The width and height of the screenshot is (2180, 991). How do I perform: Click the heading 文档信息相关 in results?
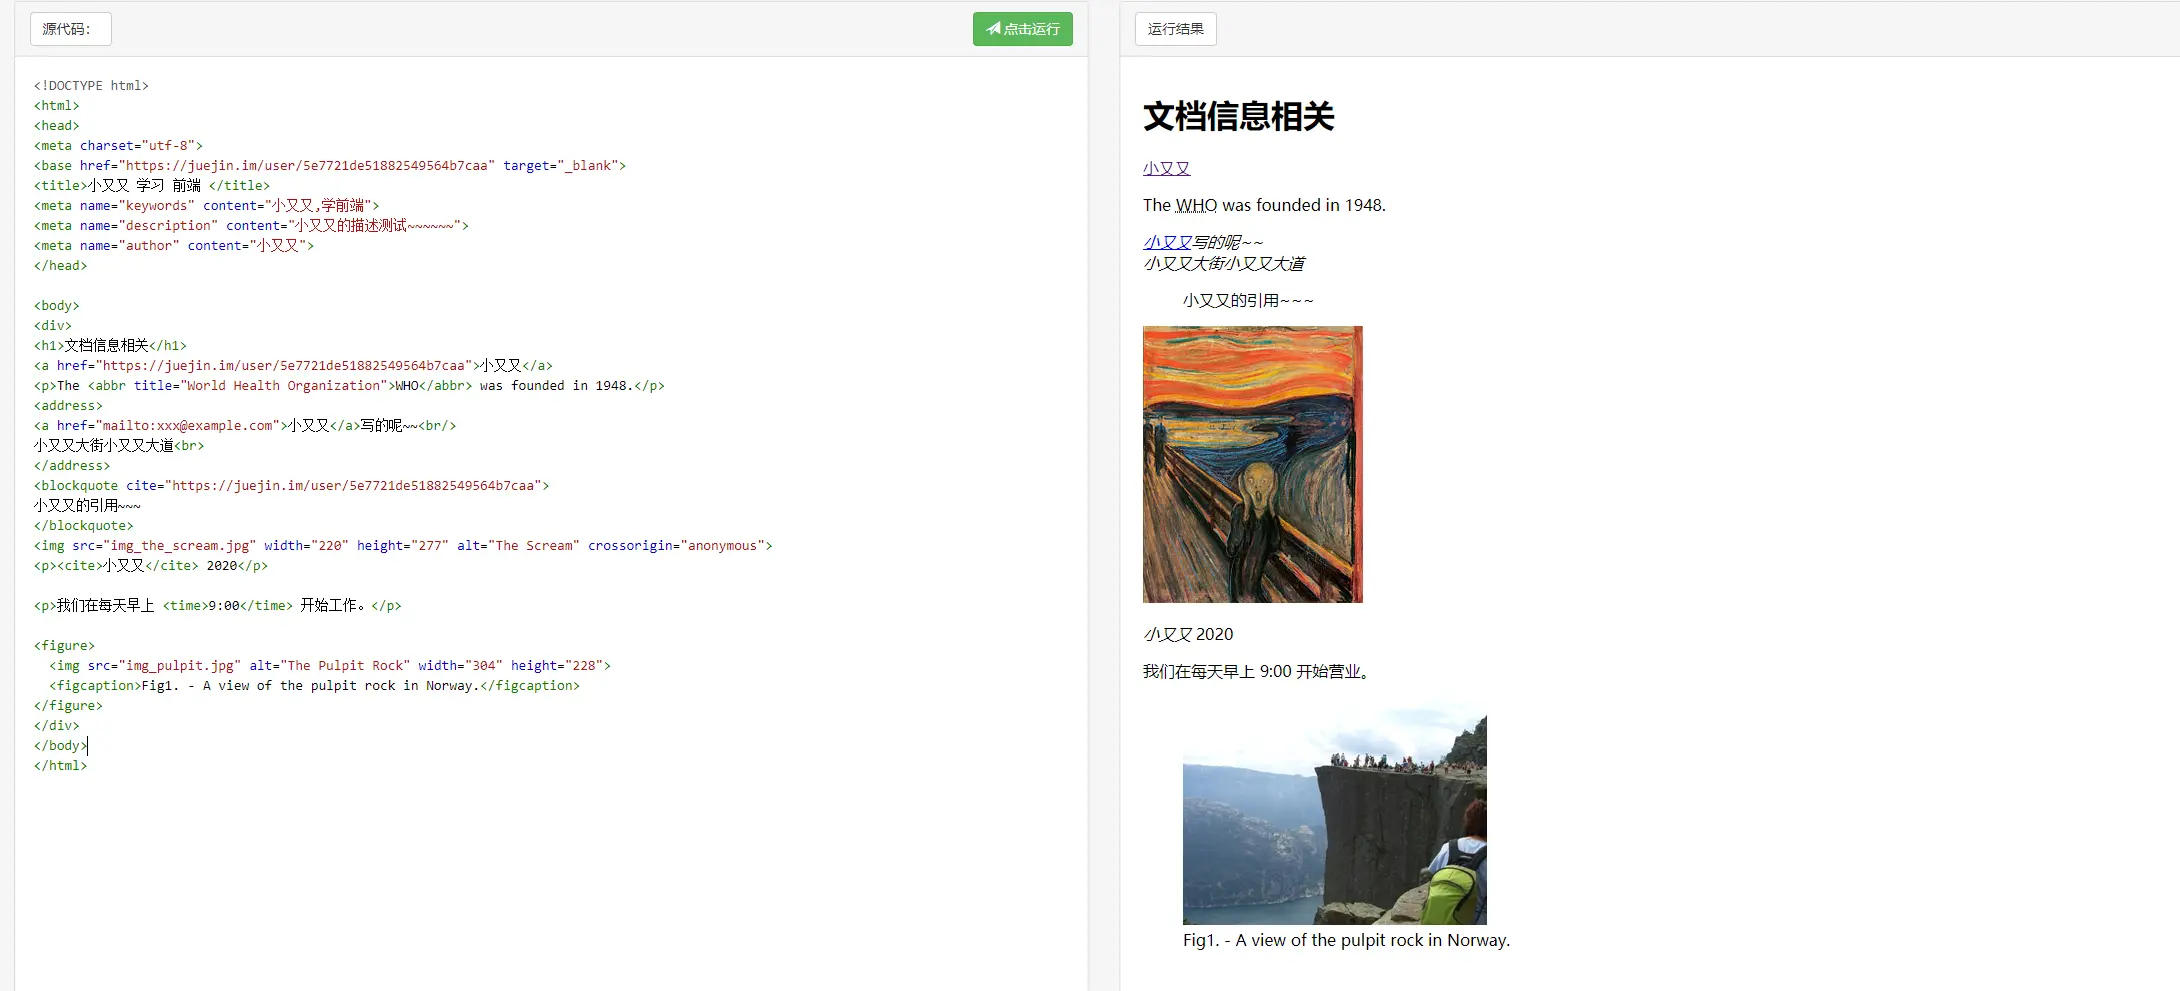pyautogui.click(x=1239, y=116)
